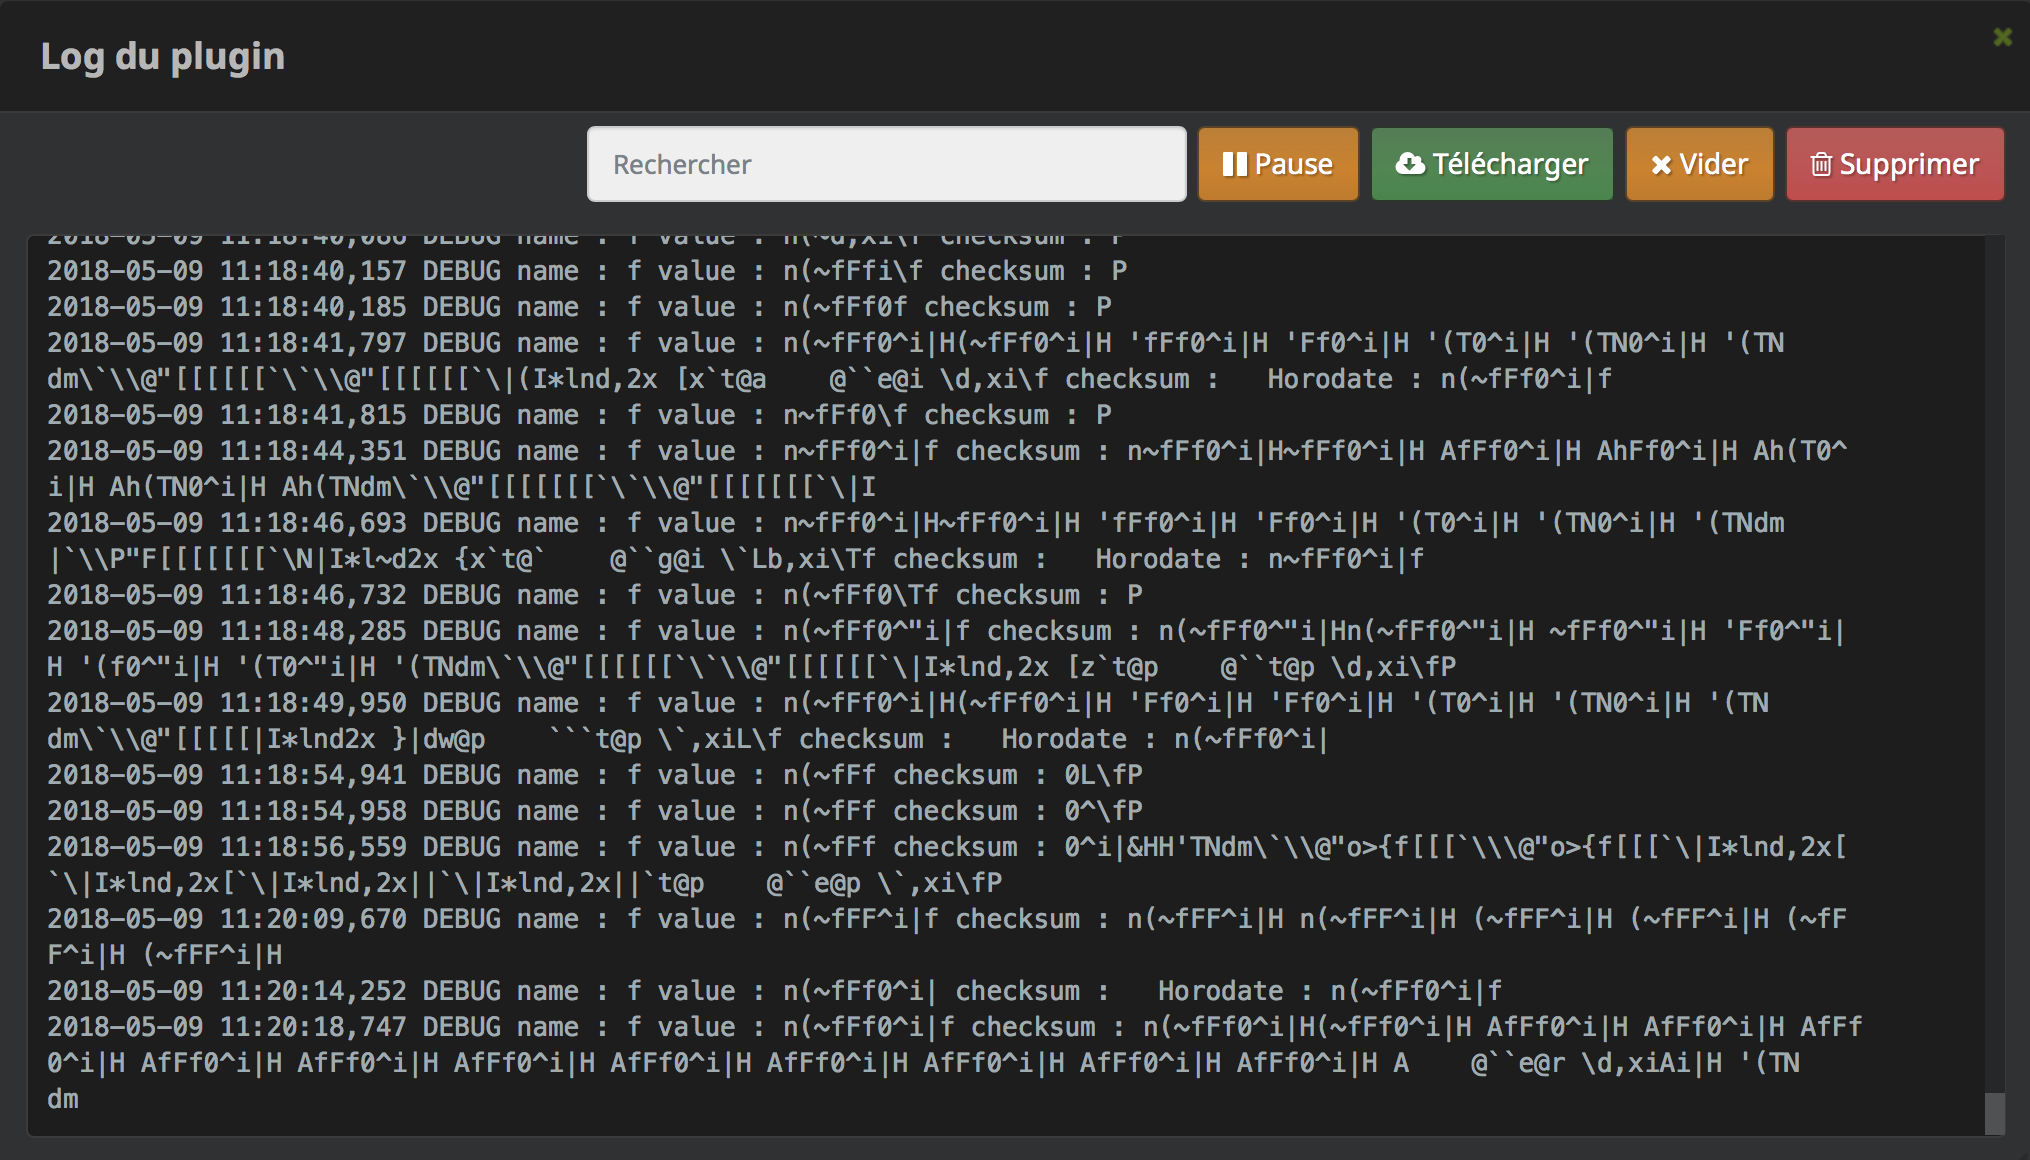This screenshot has width=2030, height=1160.
Task: Delete the log with Supprimer
Action: click(1895, 164)
